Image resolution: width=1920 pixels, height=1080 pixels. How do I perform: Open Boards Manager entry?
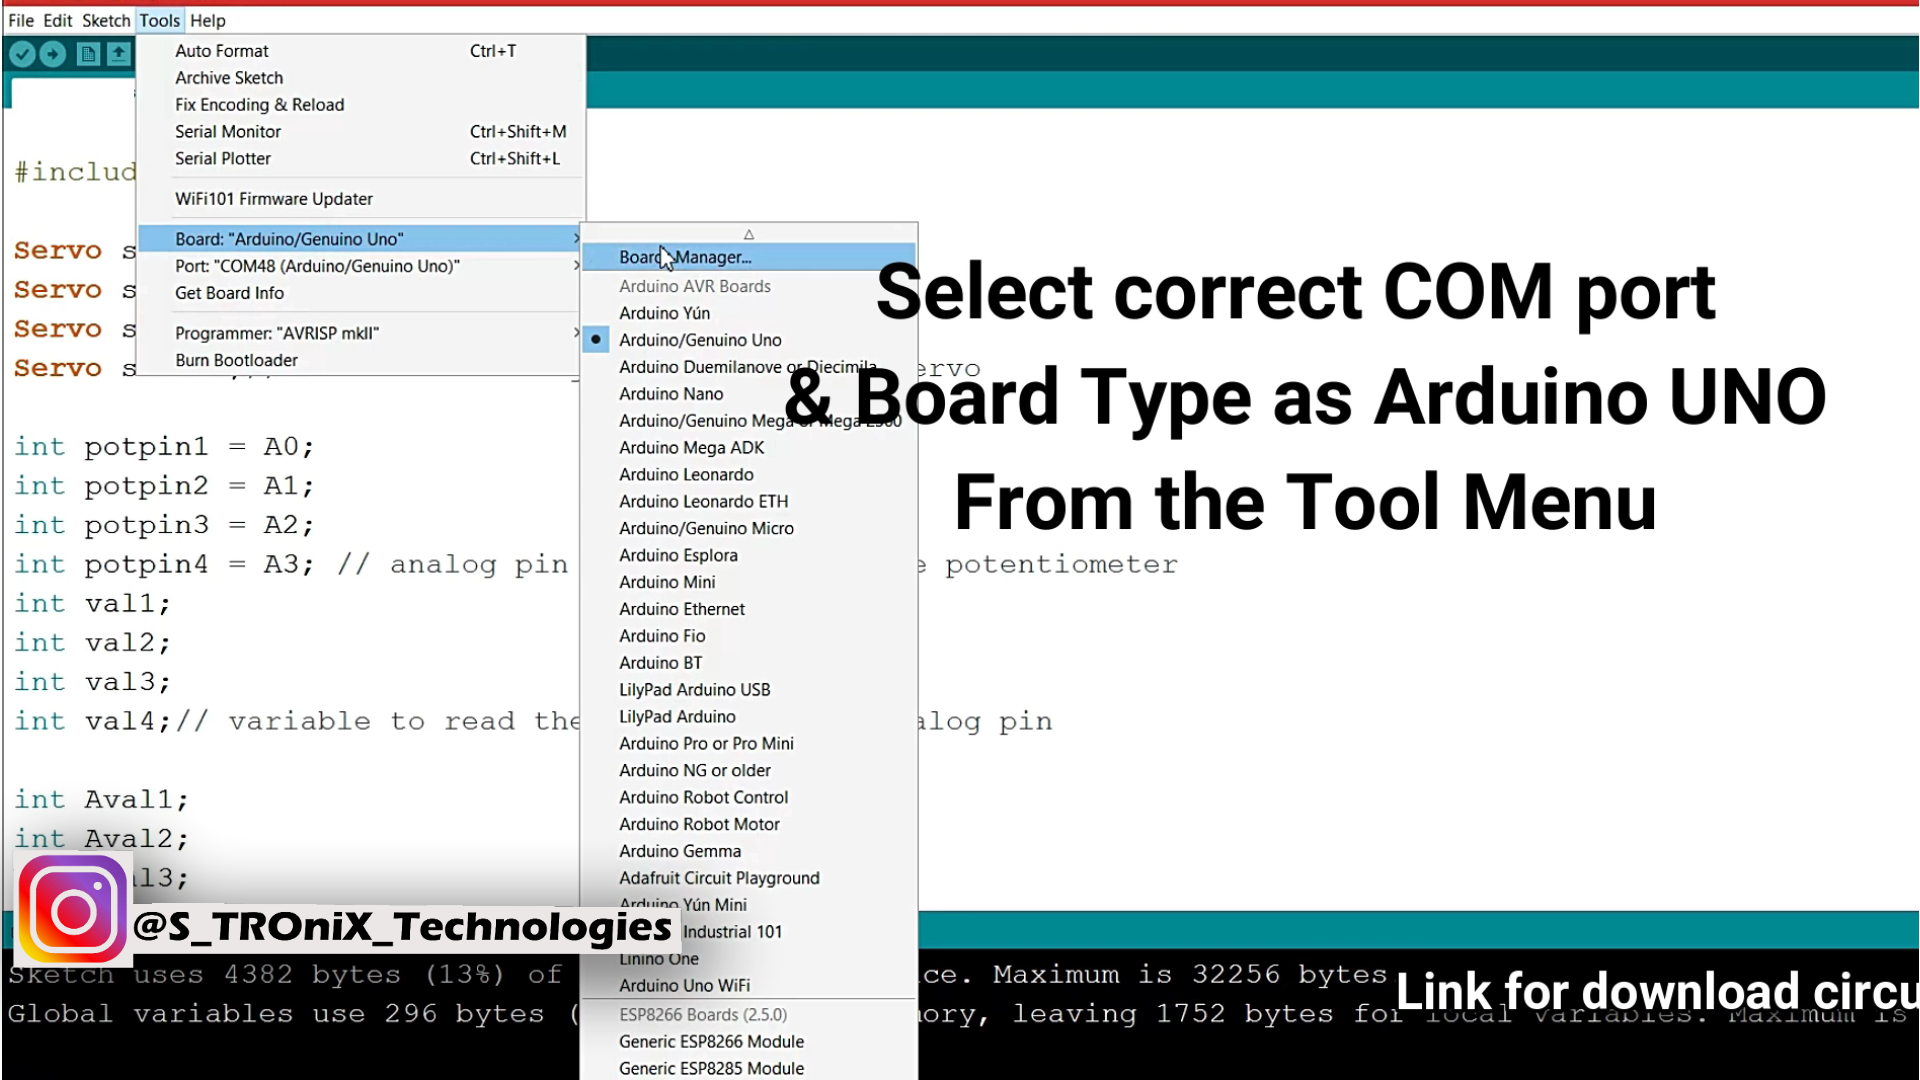[x=685, y=257]
